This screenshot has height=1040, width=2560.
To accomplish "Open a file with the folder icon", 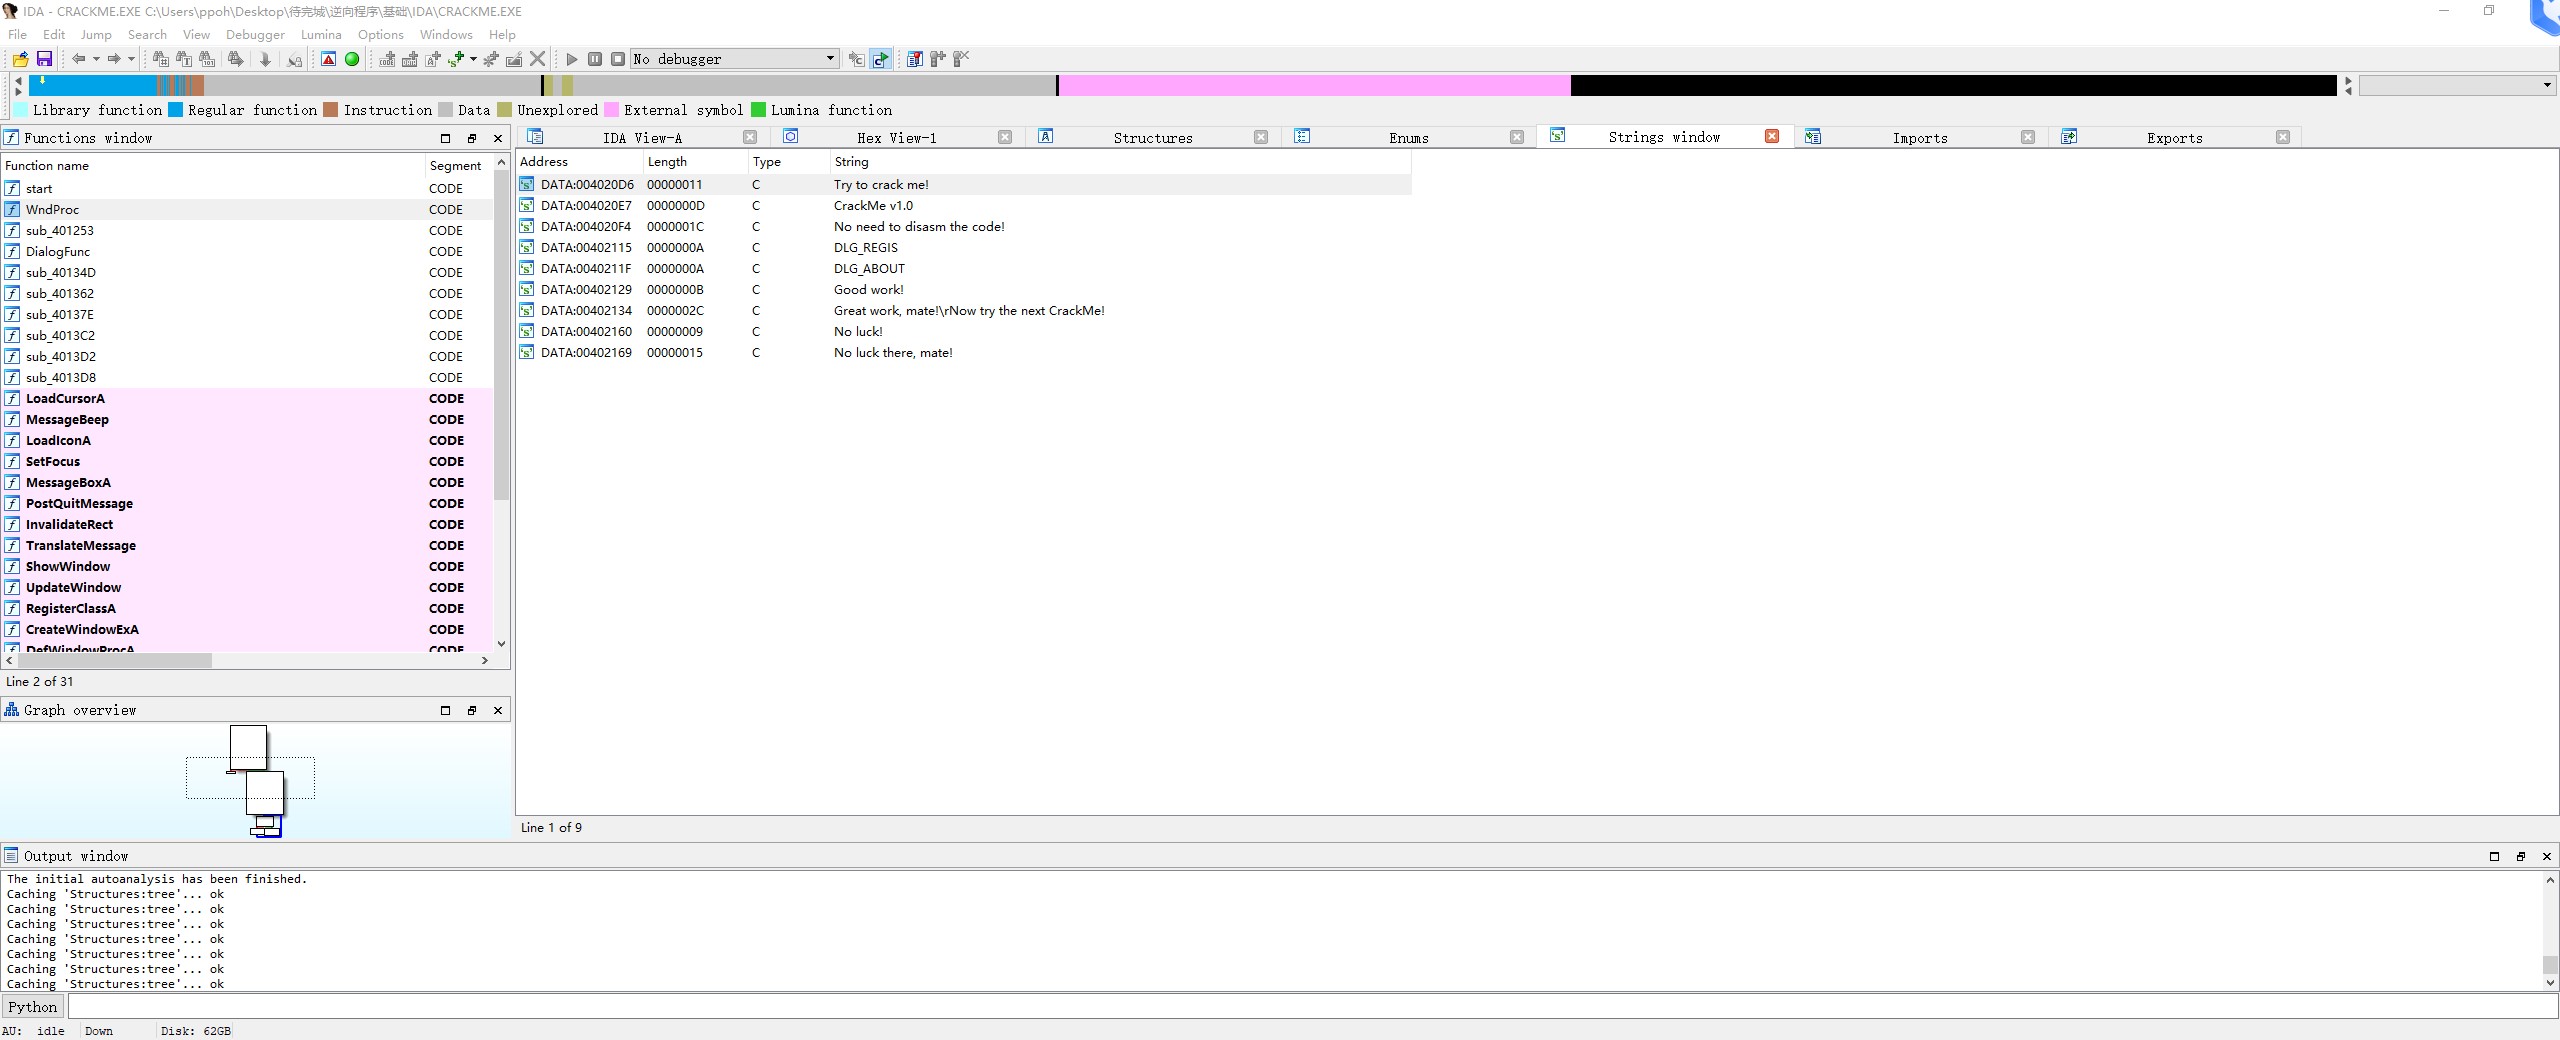I will pyautogui.click(x=20, y=59).
